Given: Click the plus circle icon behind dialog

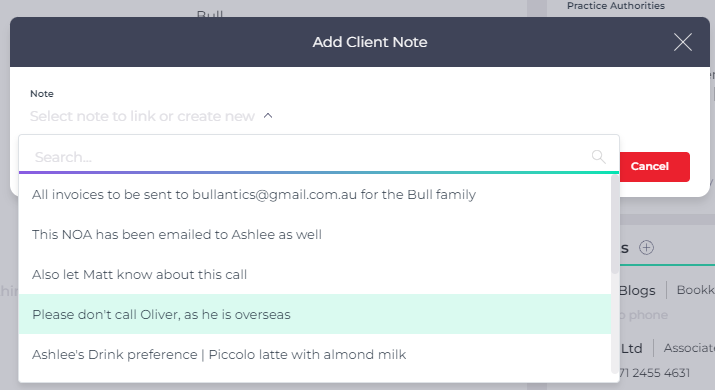Looking at the screenshot, I should 646,248.
